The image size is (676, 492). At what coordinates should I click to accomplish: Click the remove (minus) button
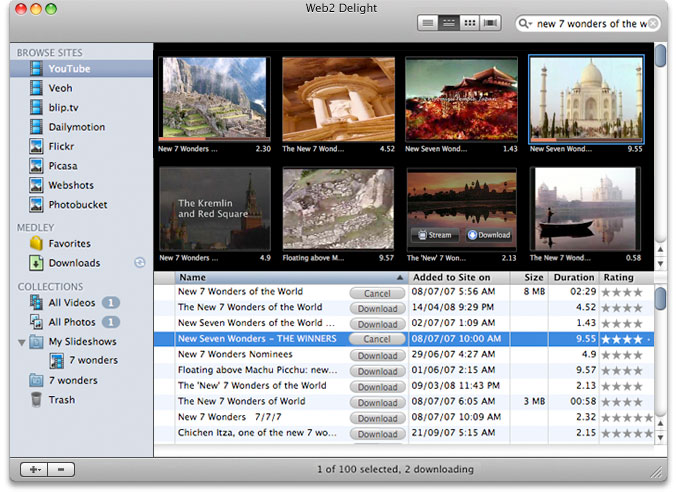tap(60, 469)
